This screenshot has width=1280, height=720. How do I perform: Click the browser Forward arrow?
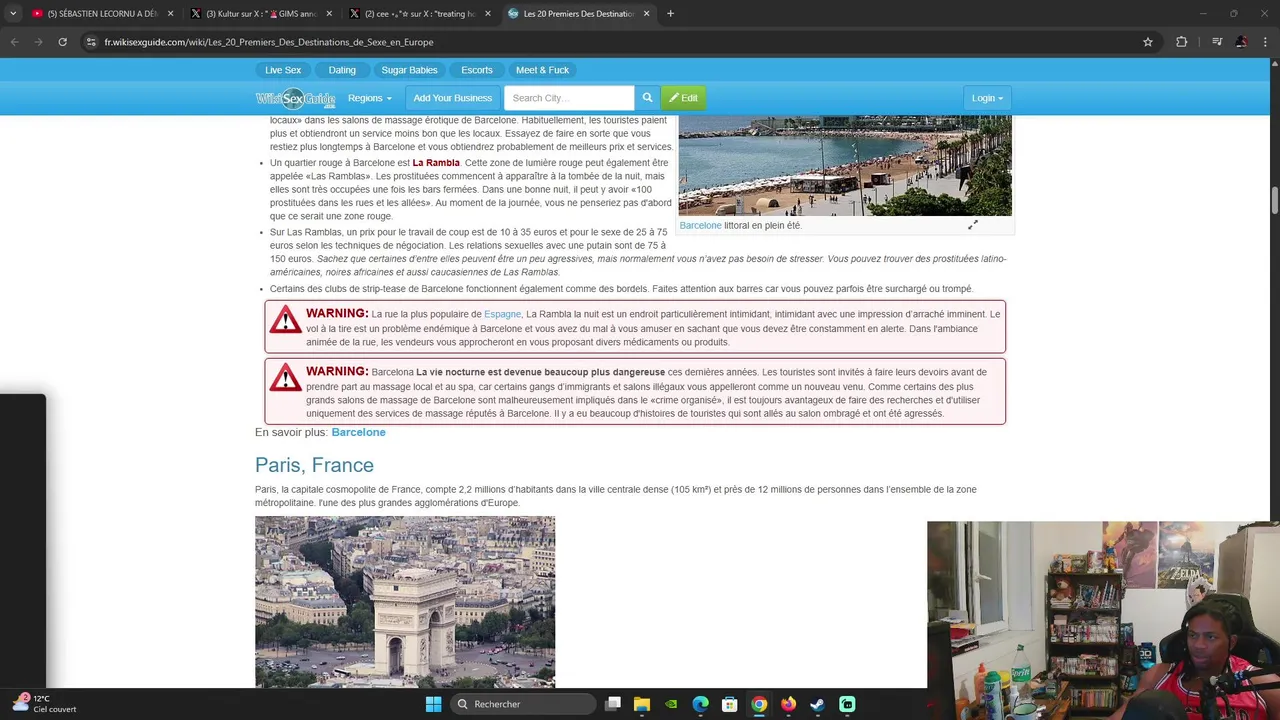point(38,42)
